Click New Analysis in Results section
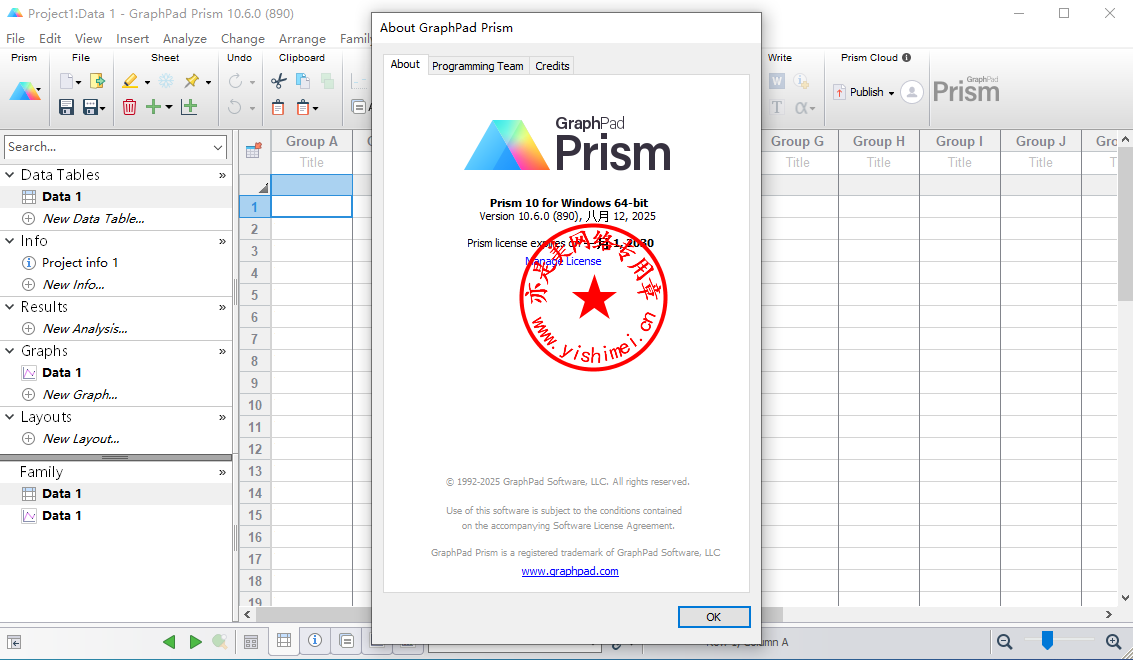Screen dimensions: 1133x660 click(85, 329)
